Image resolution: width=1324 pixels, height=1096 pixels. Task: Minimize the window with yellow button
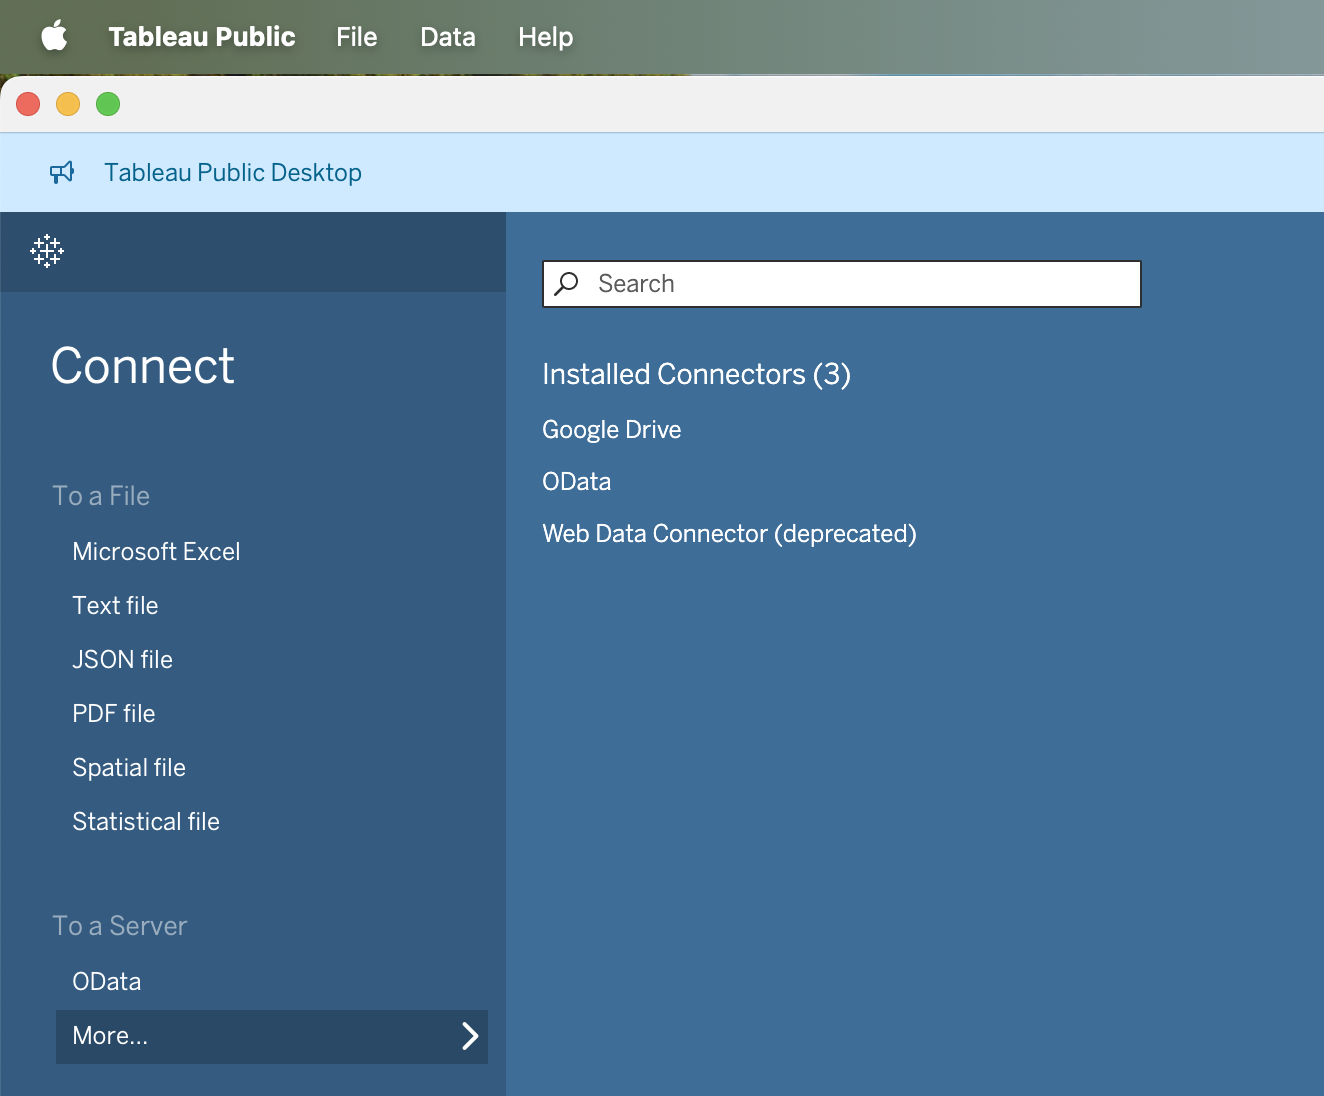coord(68,104)
